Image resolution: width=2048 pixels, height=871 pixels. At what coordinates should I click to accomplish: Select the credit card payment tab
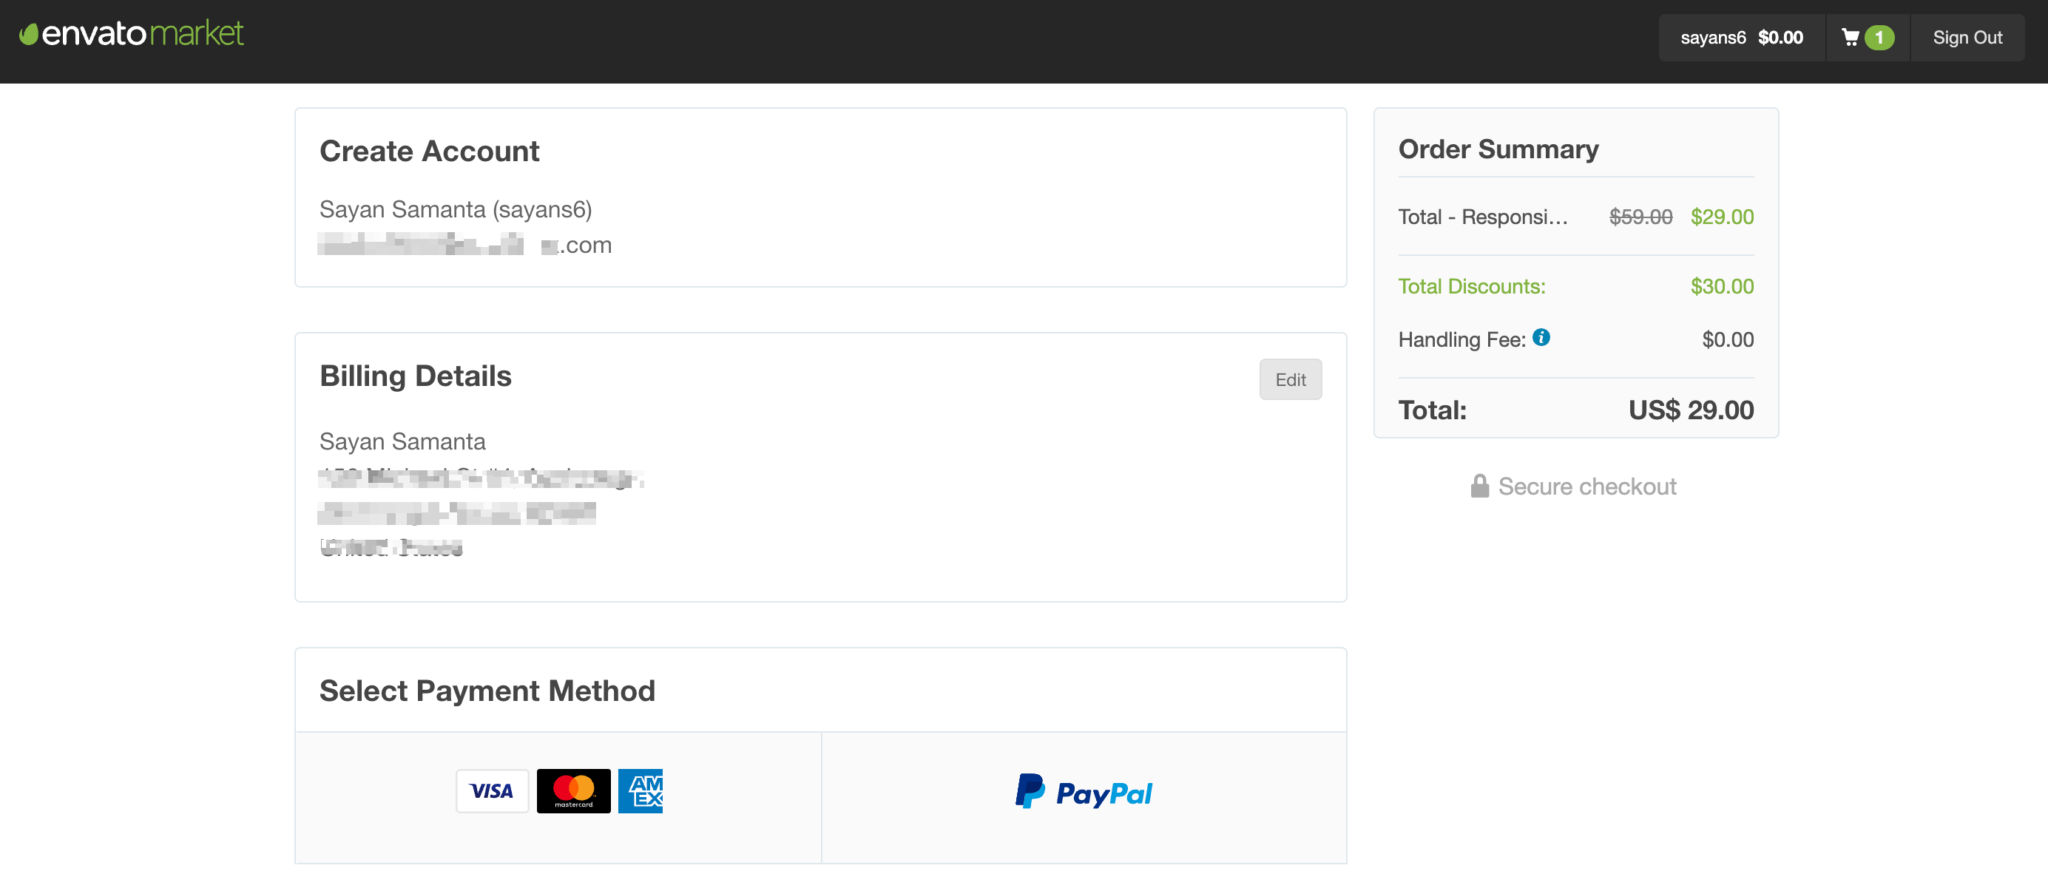[559, 797]
